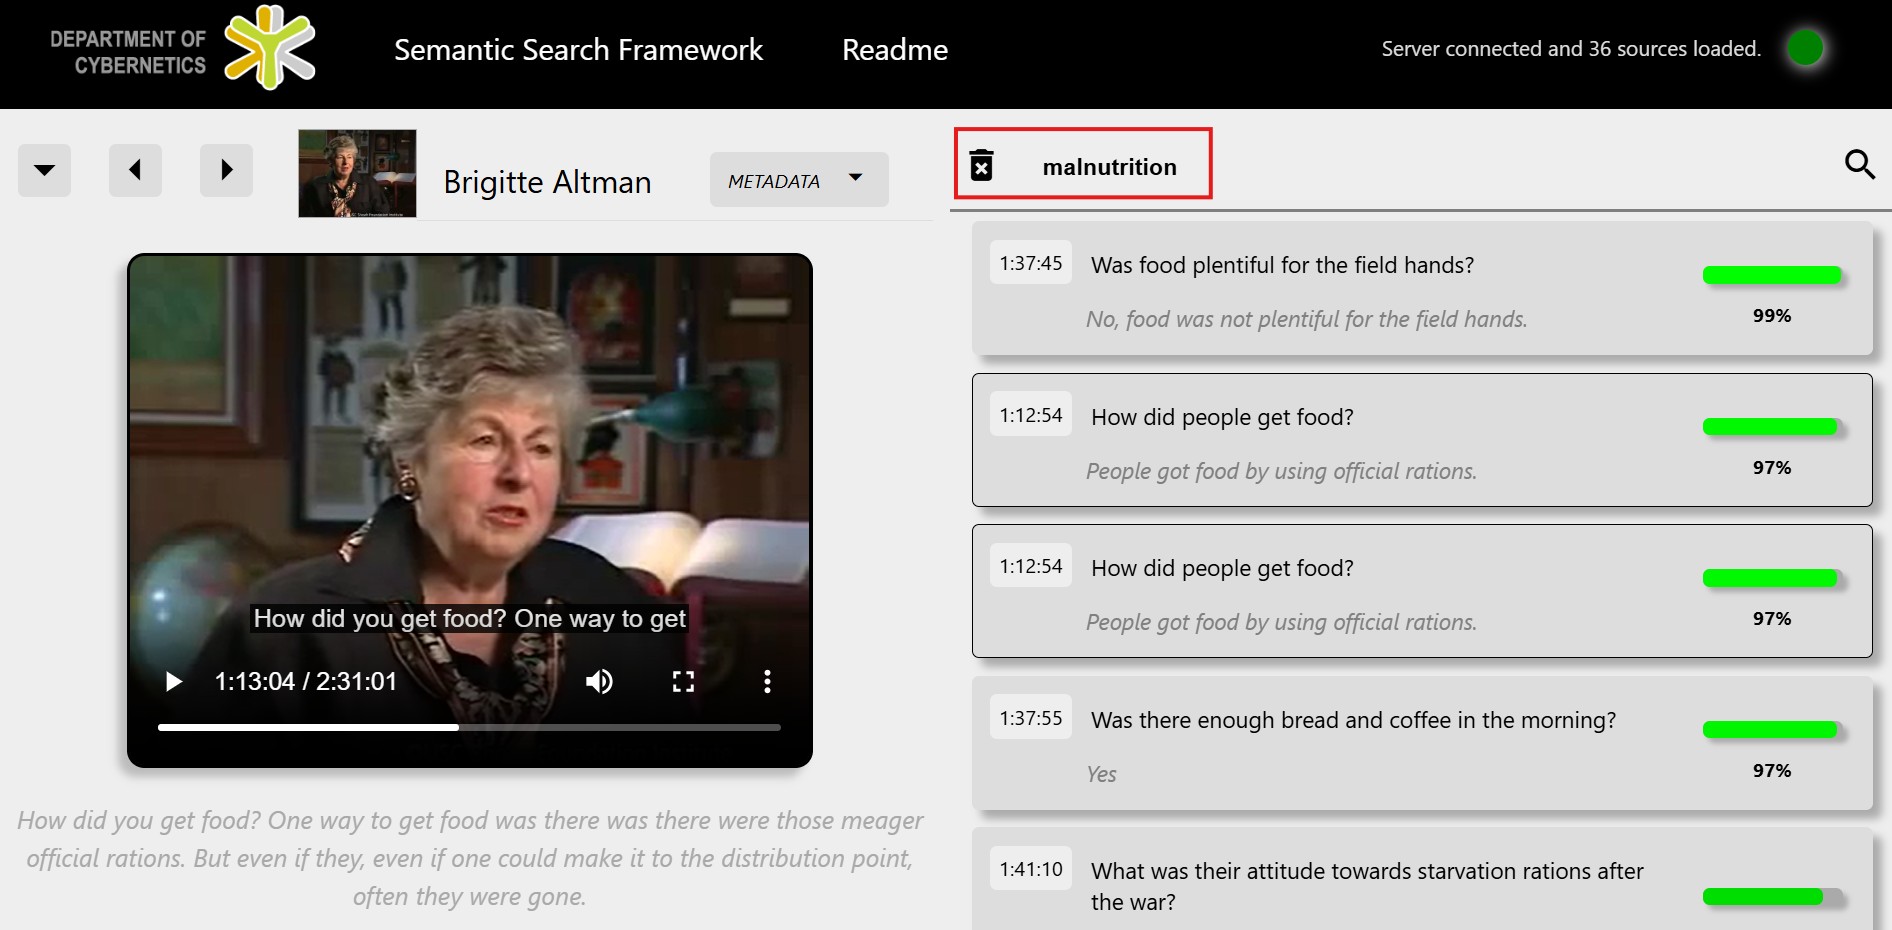Enter fullscreen mode in video player
Viewport: 1892px width, 930px height.
pyautogui.click(x=683, y=682)
